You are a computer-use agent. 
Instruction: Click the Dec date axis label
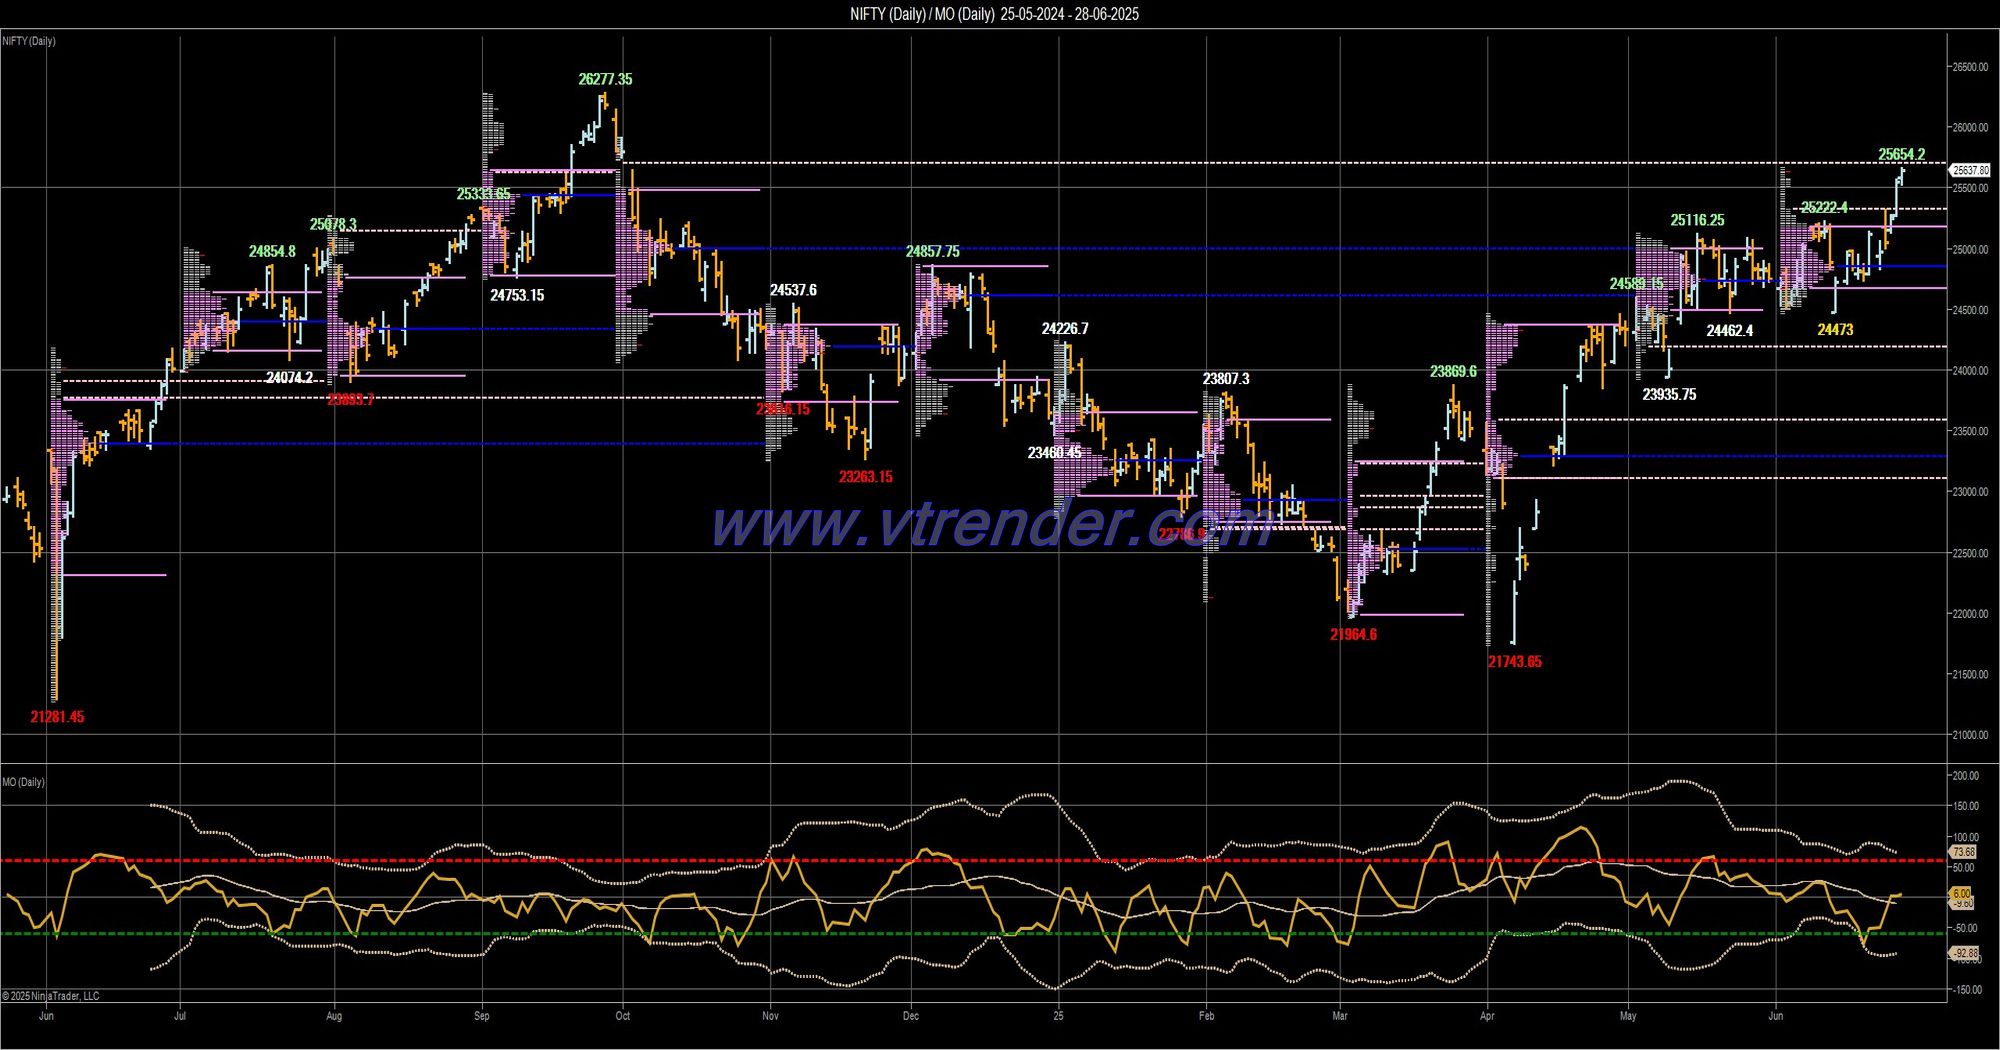pos(911,1016)
